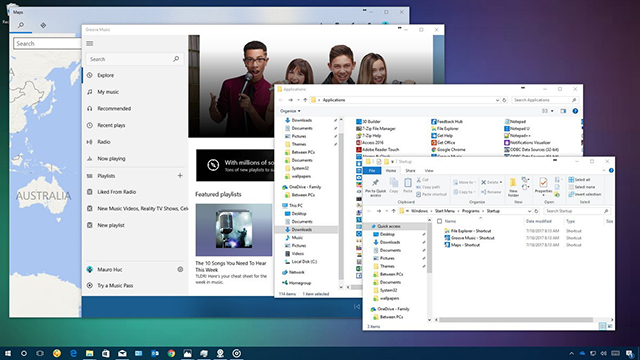Image resolution: width=640 pixels, height=360 pixels.
Task: Click the Groove Music settings gear icon
Action: (x=180, y=269)
